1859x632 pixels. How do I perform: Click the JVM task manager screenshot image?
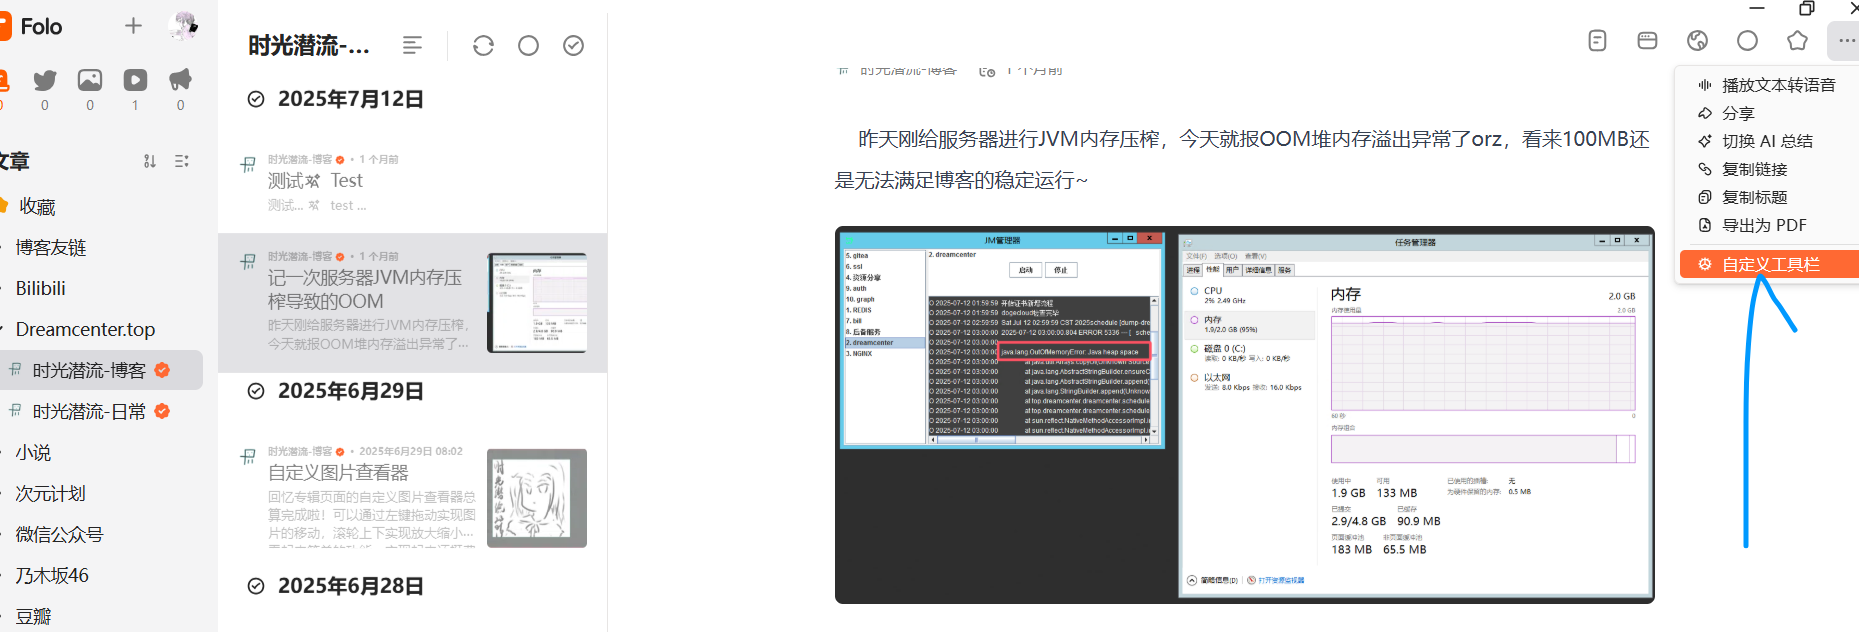[1244, 414]
